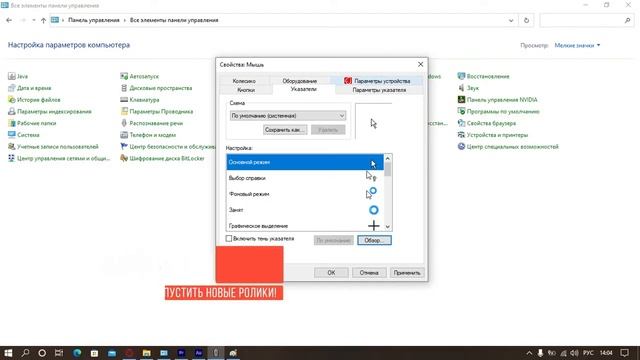Click Сохранить как button
Image resolution: width=640 pixels, height=360 pixels.
coord(285,130)
